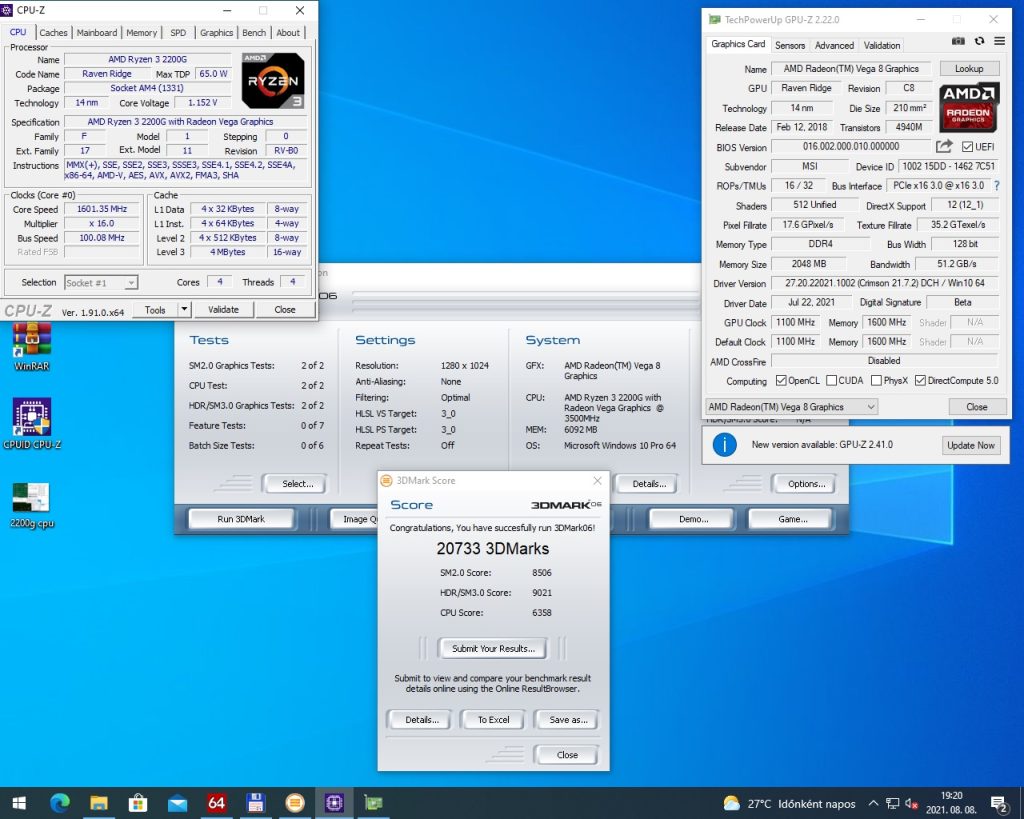Image resolution: width=1024 pixels, height=819 pixels.
Task: Toggle OpenCL checkbox
Action: [781, 380]
